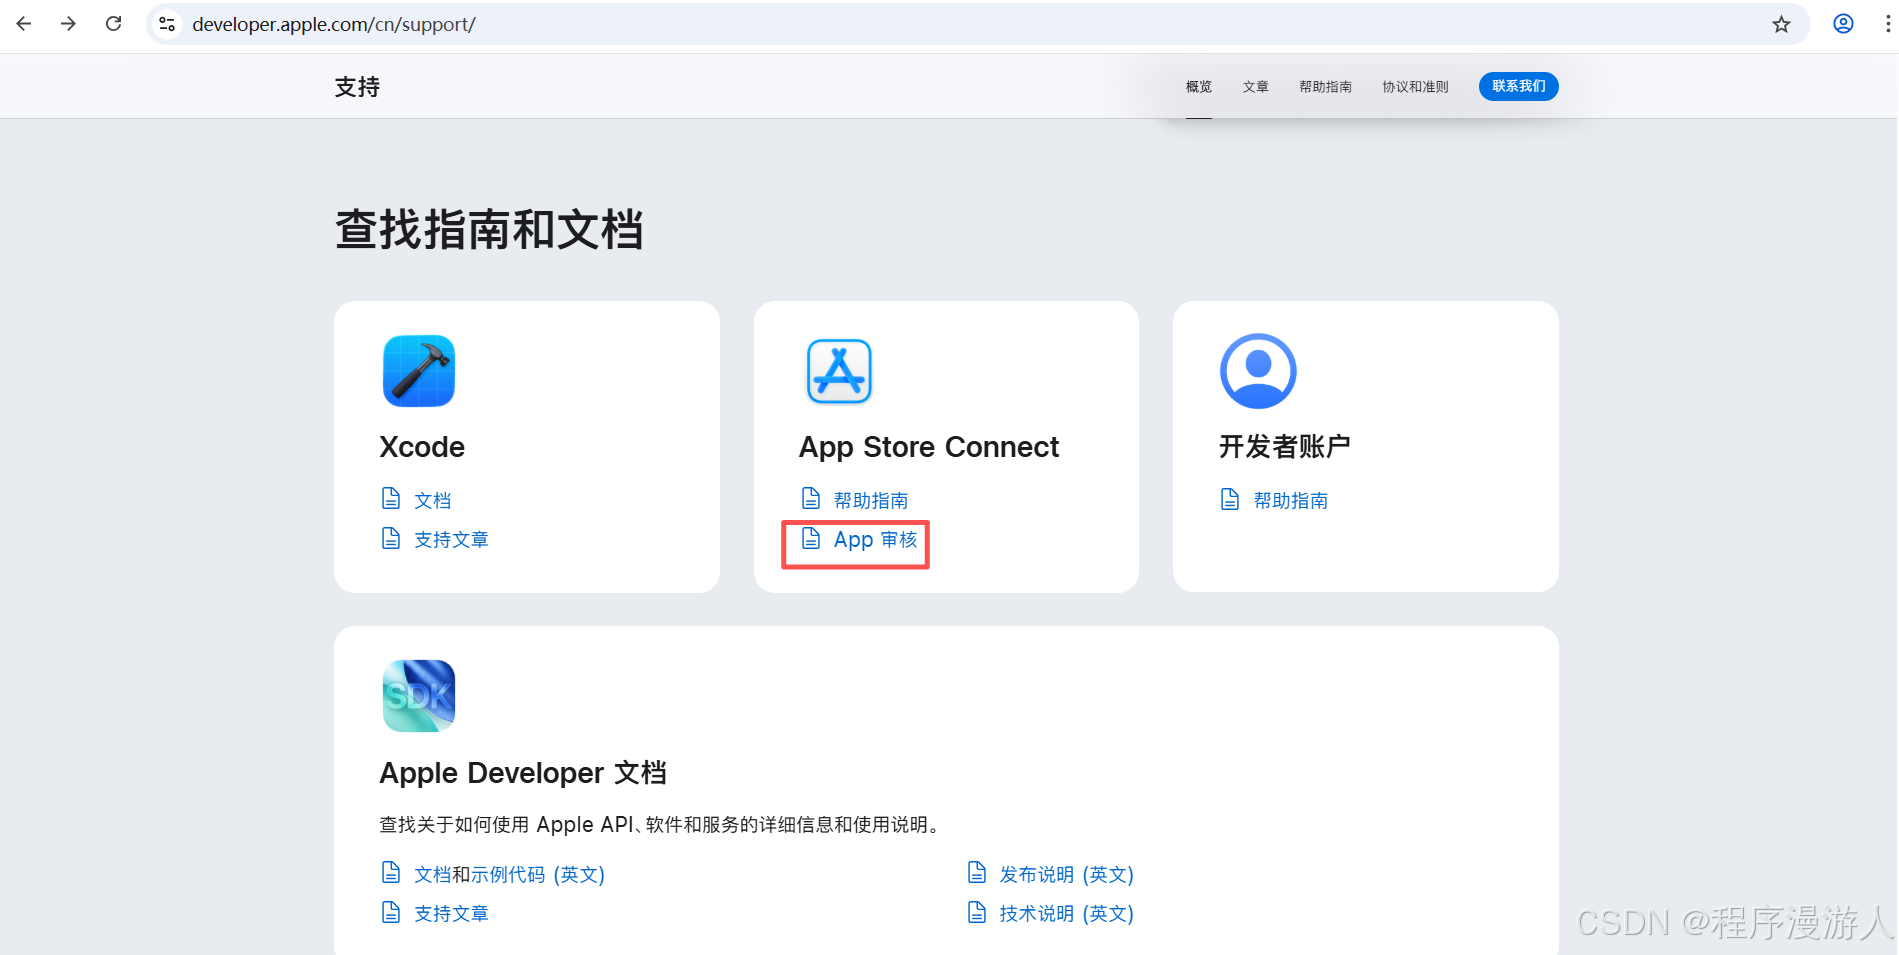Screen dimensions: 1899x955
Task: Click document icon beside 开发者账户 帮助指南
Action: 1230,499
